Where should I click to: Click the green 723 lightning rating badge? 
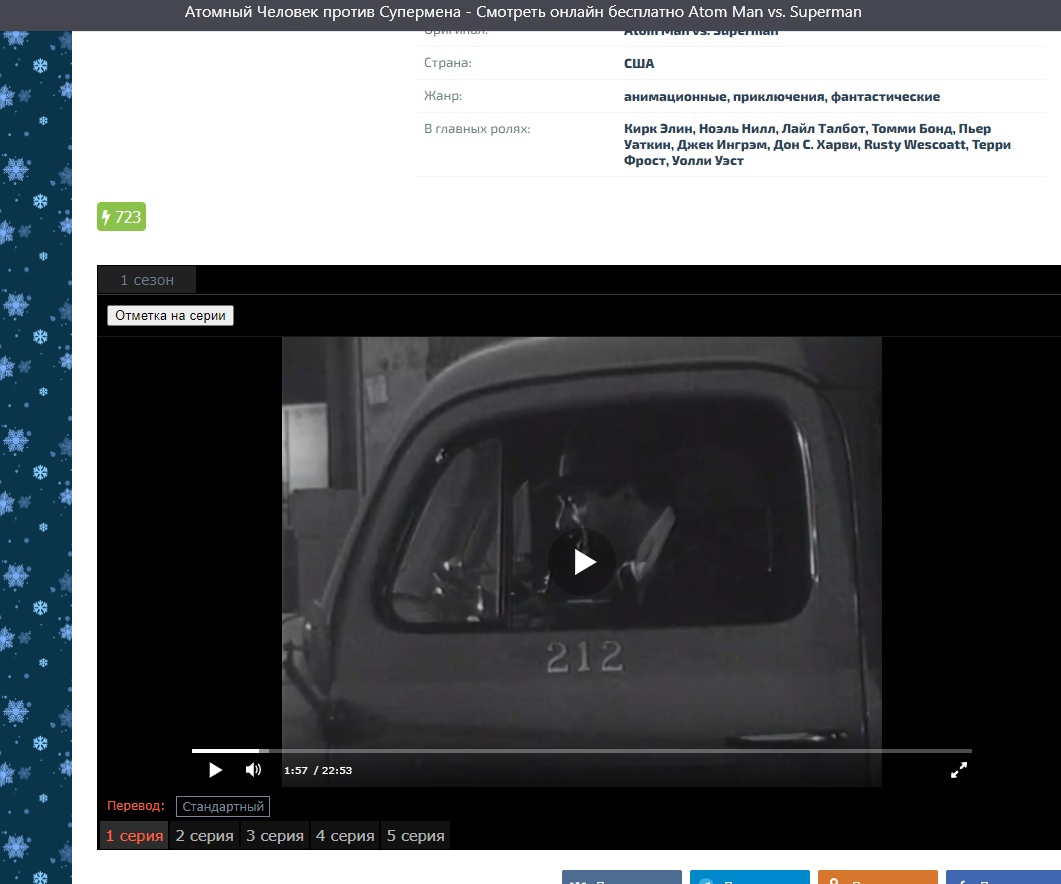click(x=121, y=217)
